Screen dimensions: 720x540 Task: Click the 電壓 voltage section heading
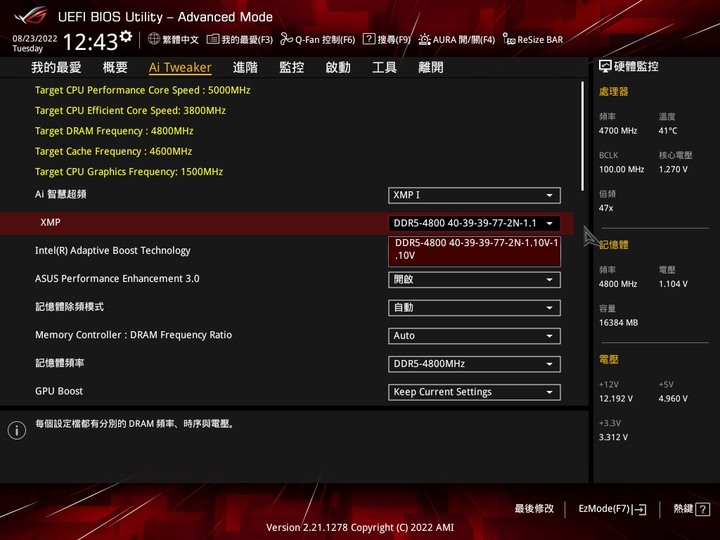click(608, 360)
